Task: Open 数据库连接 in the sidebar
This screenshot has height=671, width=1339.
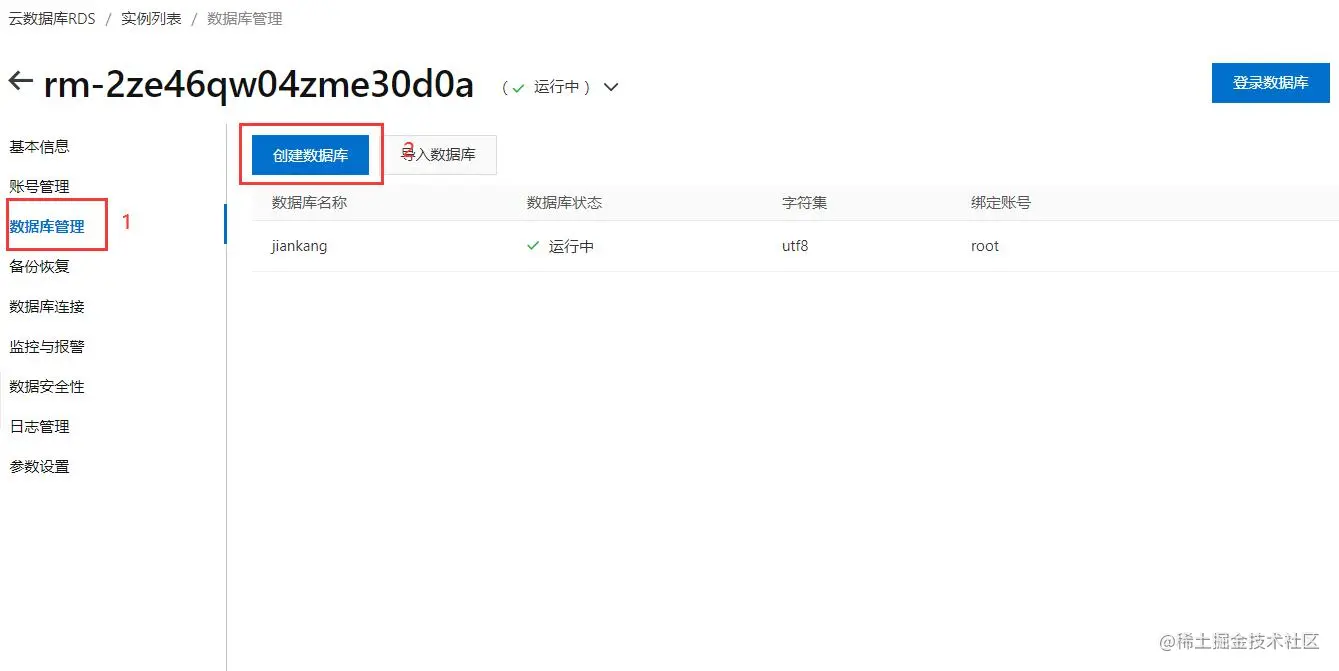Action: pos(47,307)
